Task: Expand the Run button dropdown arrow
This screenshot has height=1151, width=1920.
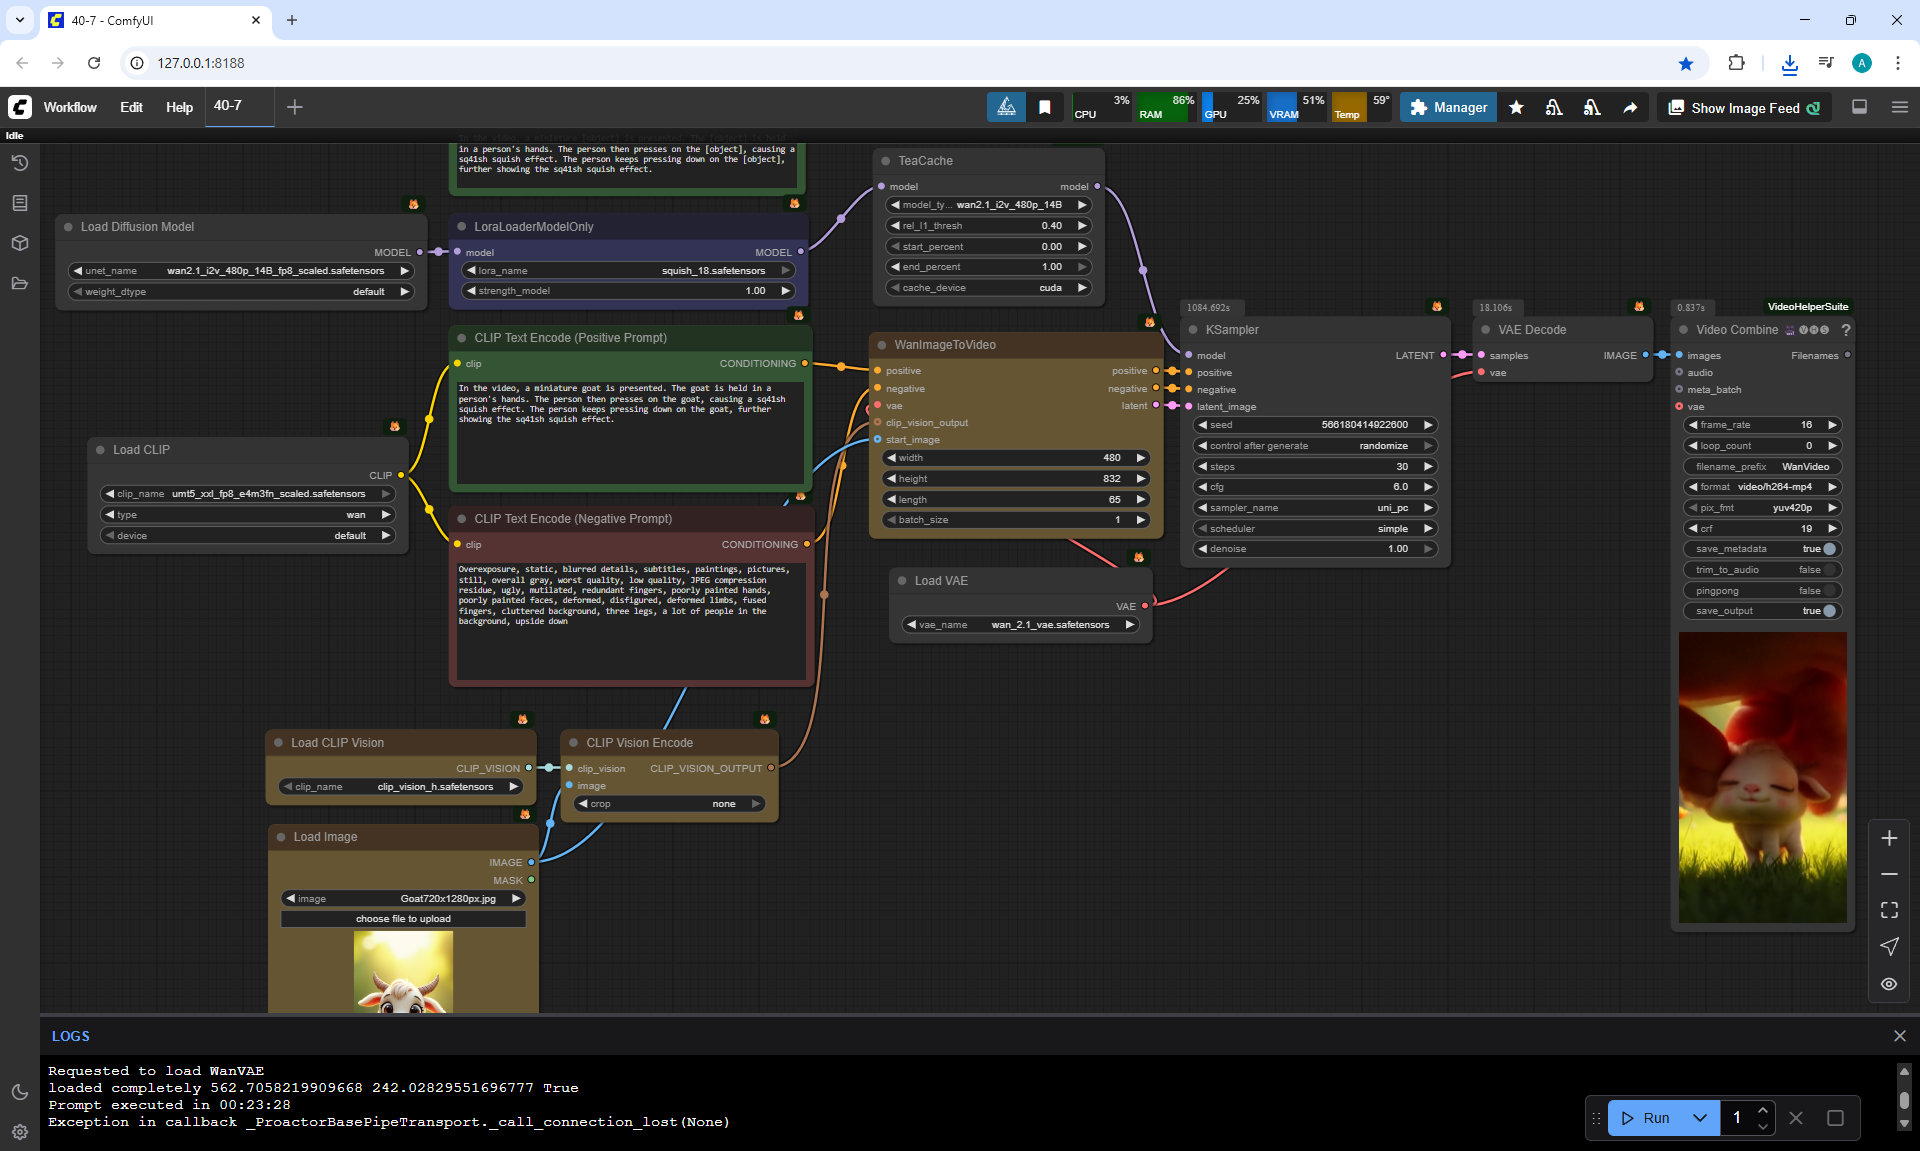Action: pos(1700,1118)
